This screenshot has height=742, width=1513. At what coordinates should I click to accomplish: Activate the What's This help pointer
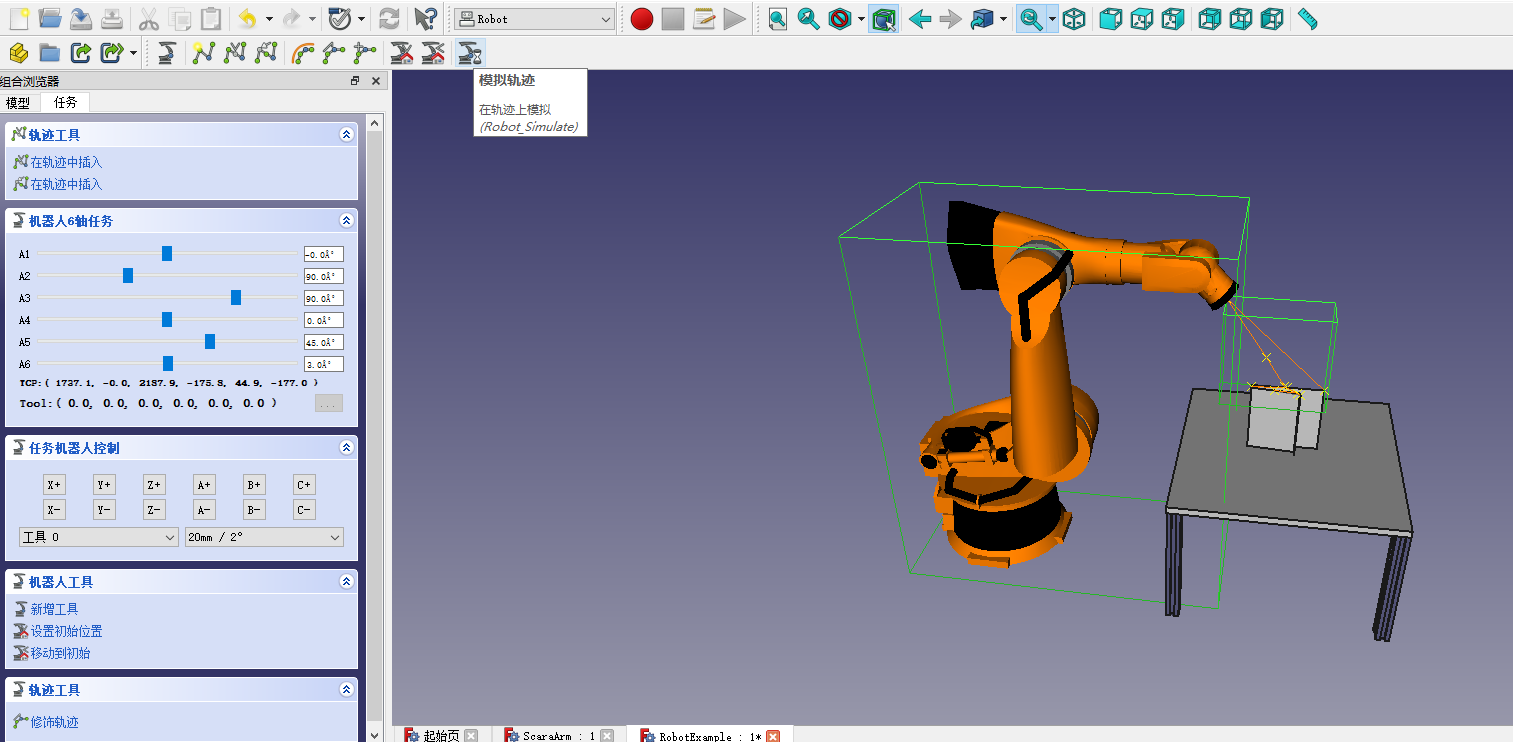tap(425, 18)
